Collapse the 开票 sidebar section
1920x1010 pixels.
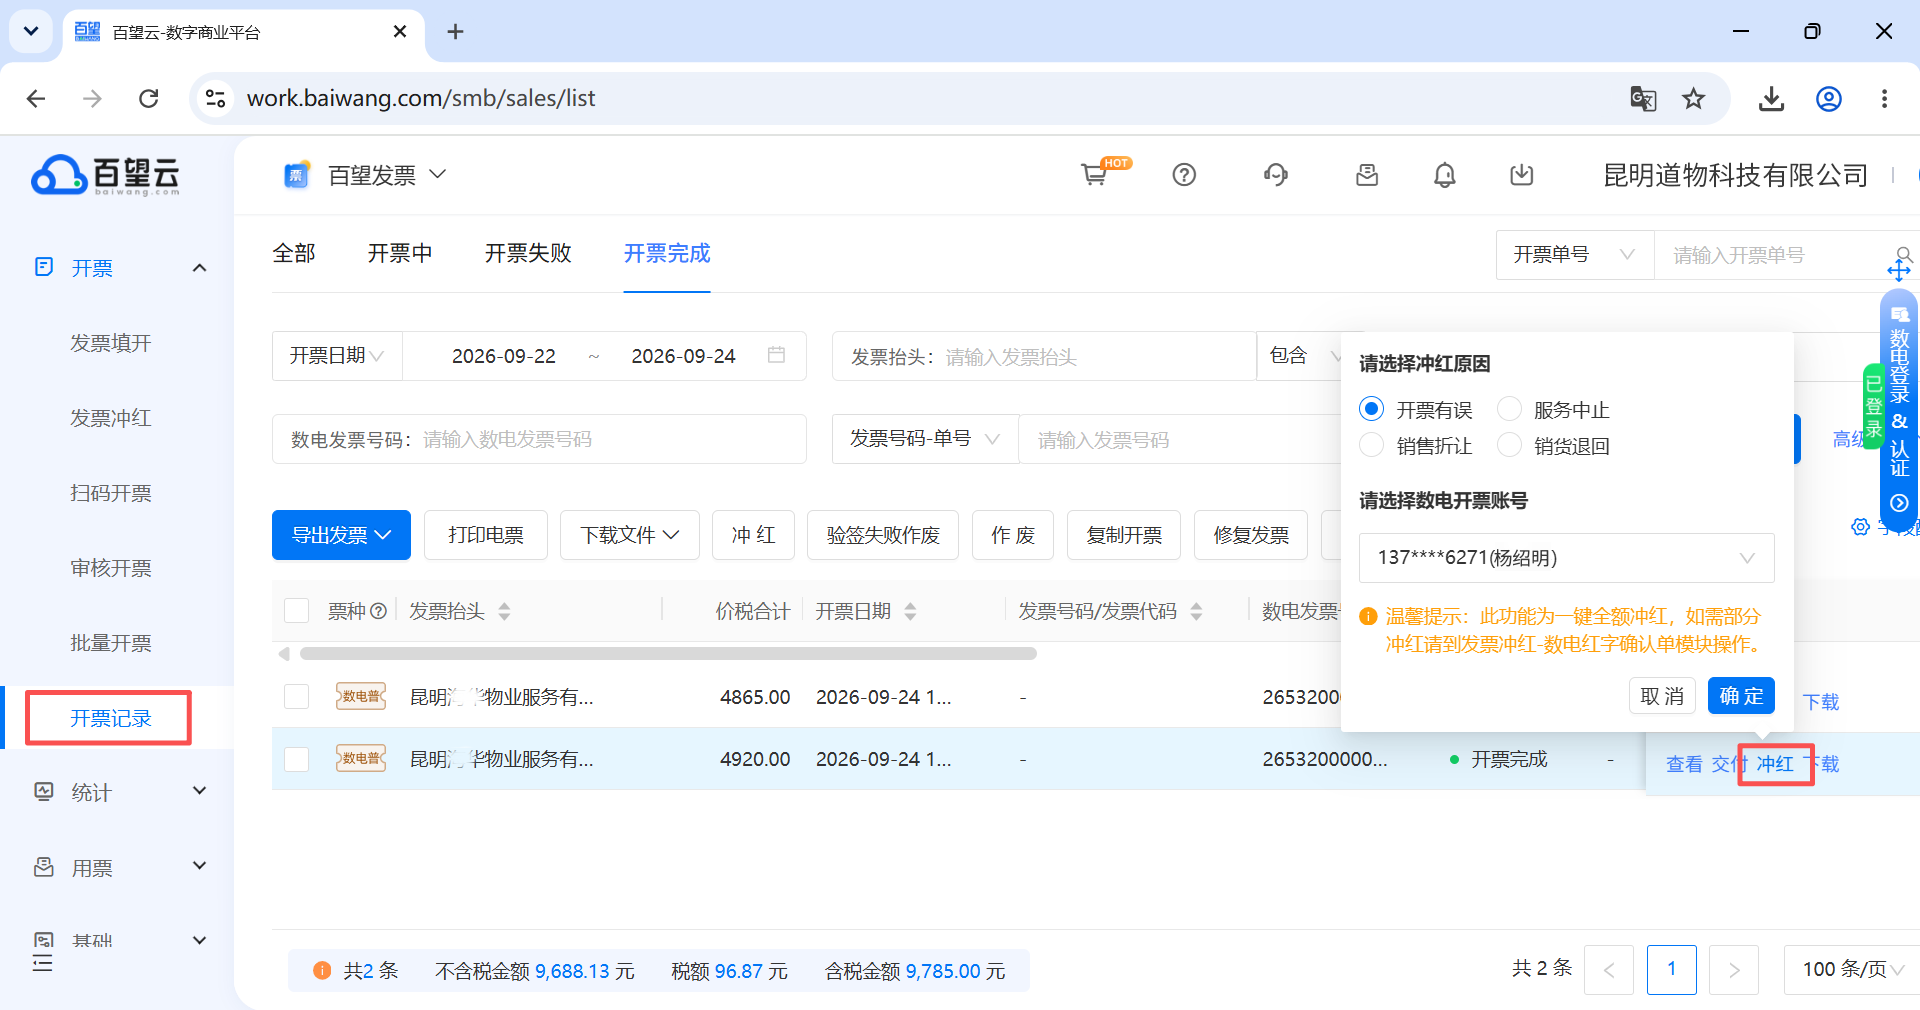200,268
